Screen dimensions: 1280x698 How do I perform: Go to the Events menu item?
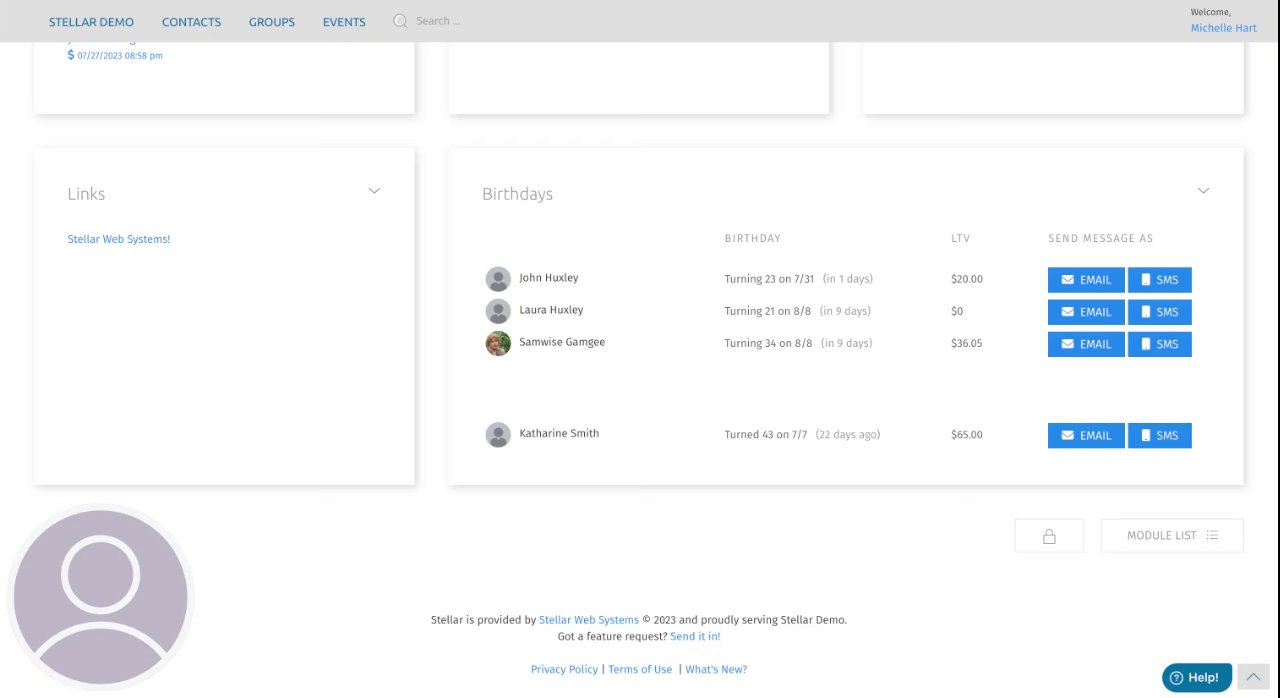pos(344,22)
